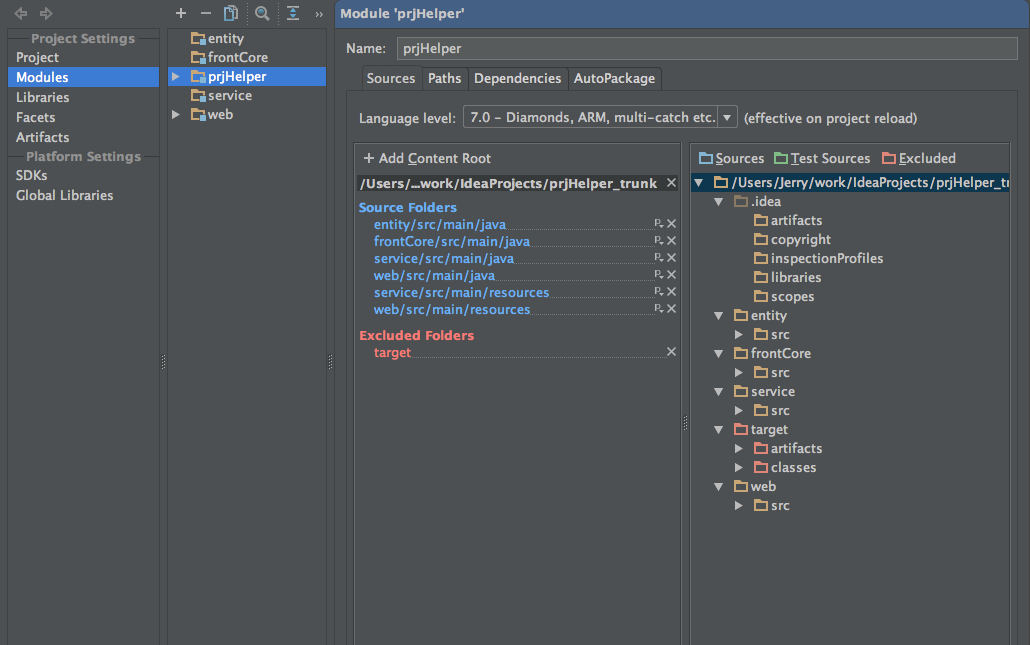Open the Dependencies tab

[x=518, y=78]
